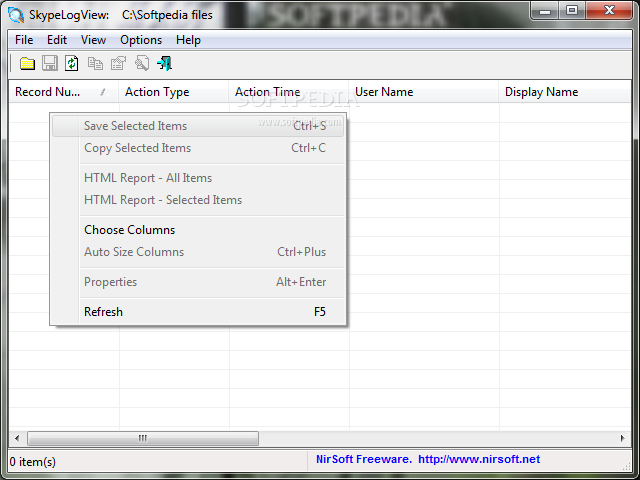Sort by User Name column header
The image size is (640, 480).
point(424,92)
